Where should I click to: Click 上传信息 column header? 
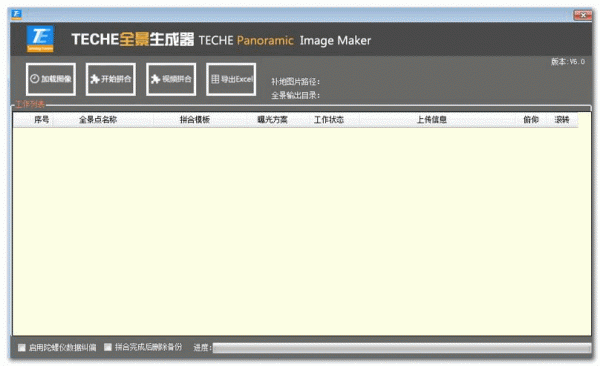click(432, 120)
